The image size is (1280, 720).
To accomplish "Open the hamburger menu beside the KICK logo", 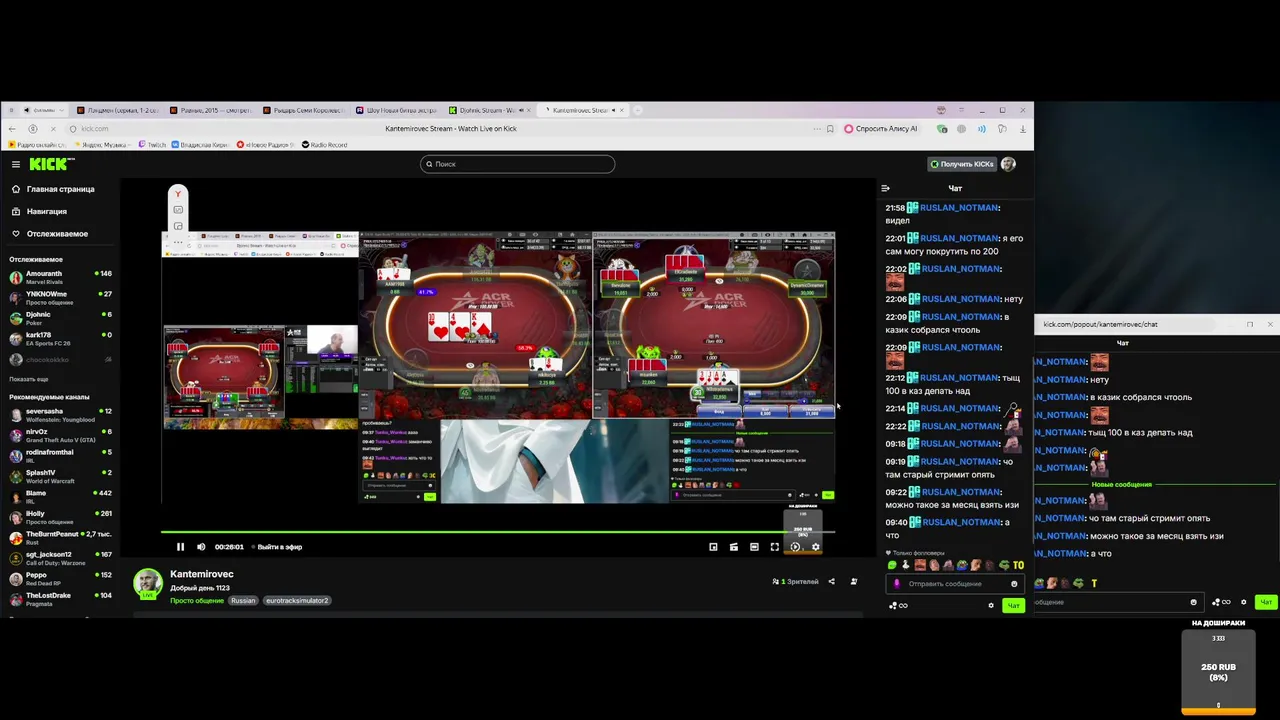I will 16,164.
